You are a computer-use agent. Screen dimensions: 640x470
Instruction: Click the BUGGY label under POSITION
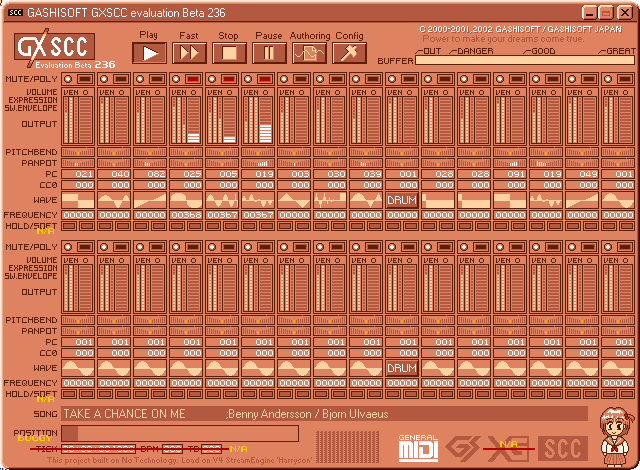pos(35,438)
